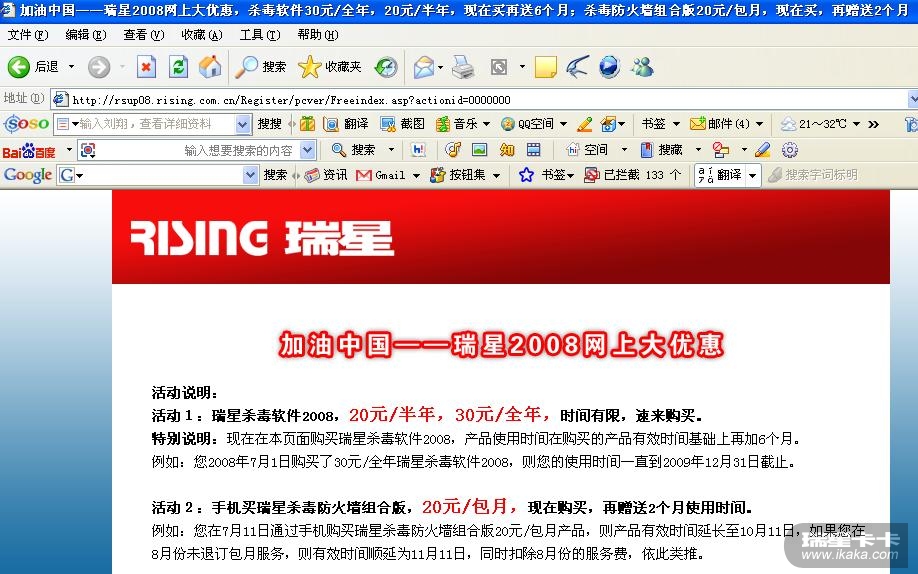Click the Forward arrow icon

pyautogui.click(x=99, y=67)
